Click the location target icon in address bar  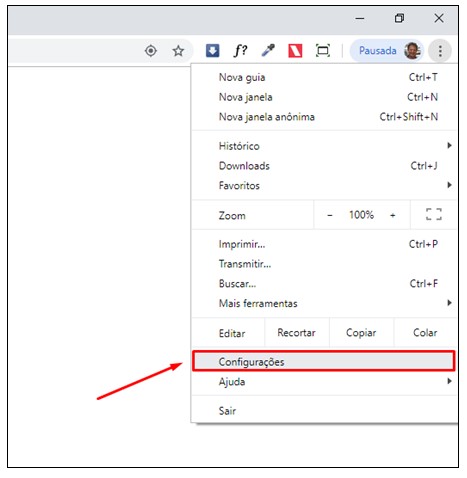(x=151, y=51)
